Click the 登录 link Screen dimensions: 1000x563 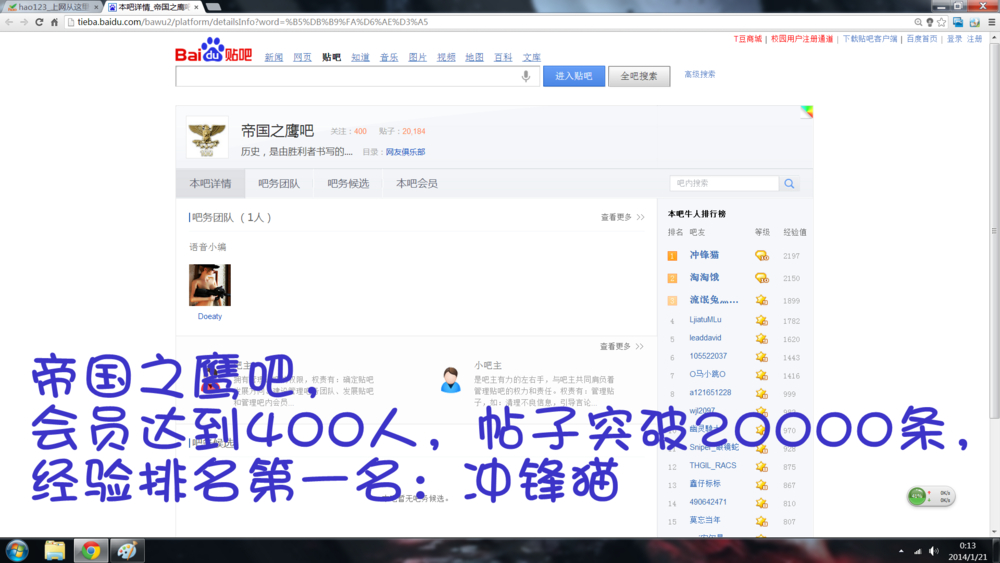[955, 39]
